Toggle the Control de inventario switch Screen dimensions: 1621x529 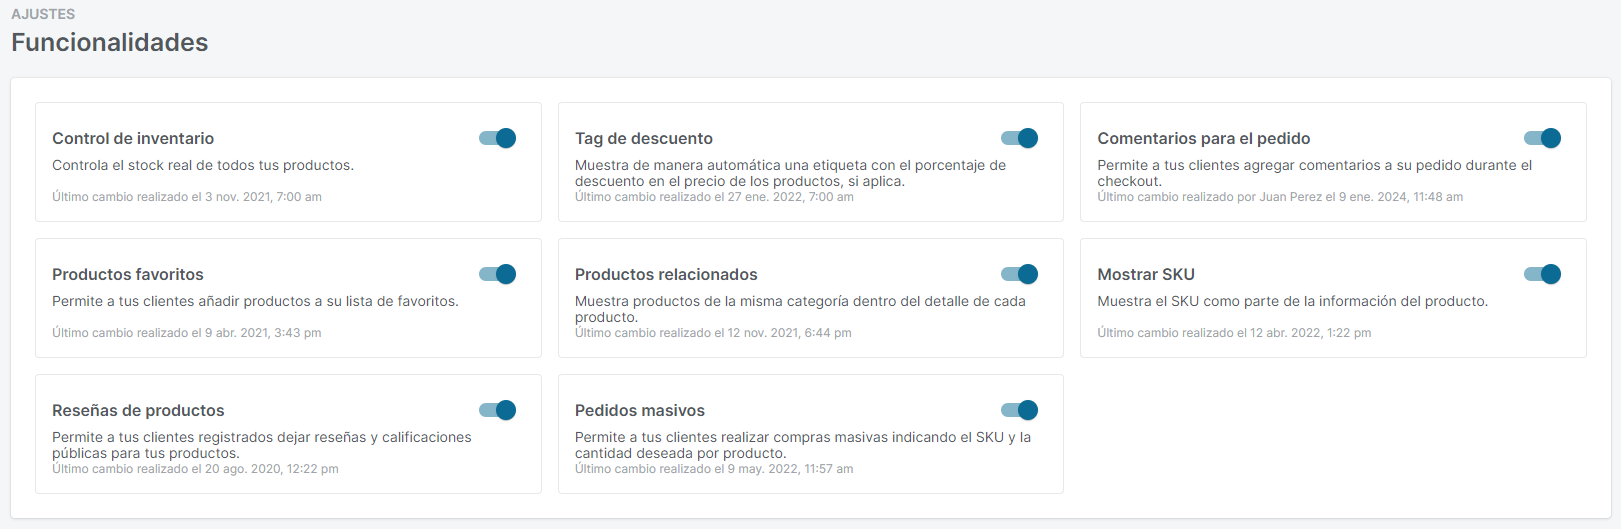click(x=497, y=138)
